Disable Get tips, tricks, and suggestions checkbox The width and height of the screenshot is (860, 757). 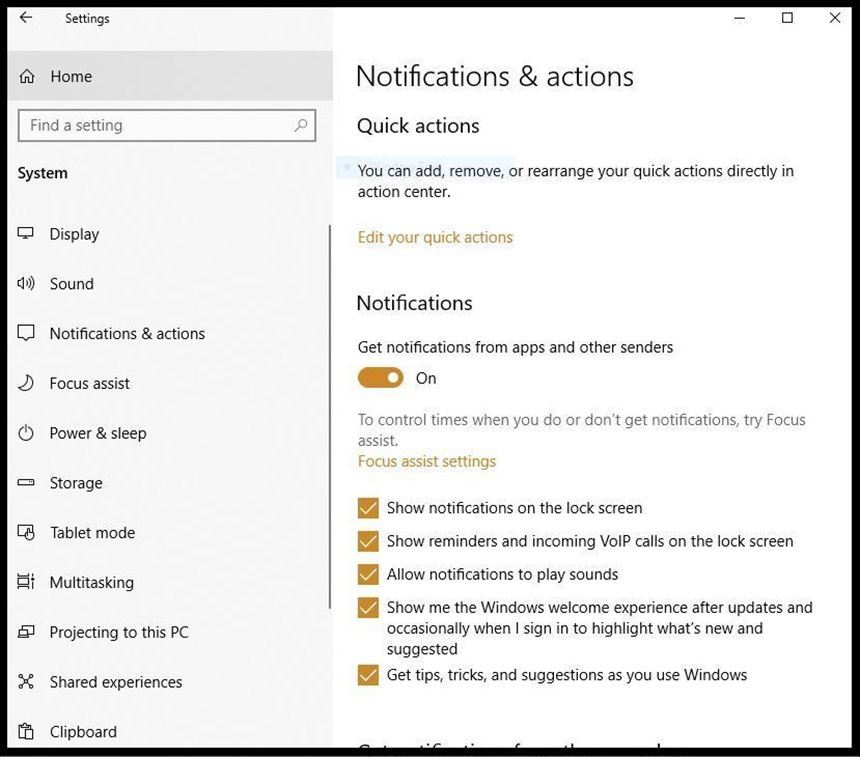368,675
